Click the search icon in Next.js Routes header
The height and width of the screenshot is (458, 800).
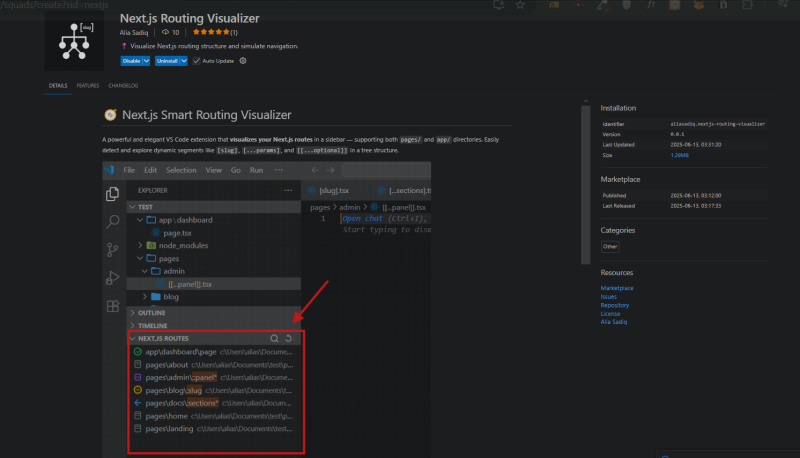(274, 339)
